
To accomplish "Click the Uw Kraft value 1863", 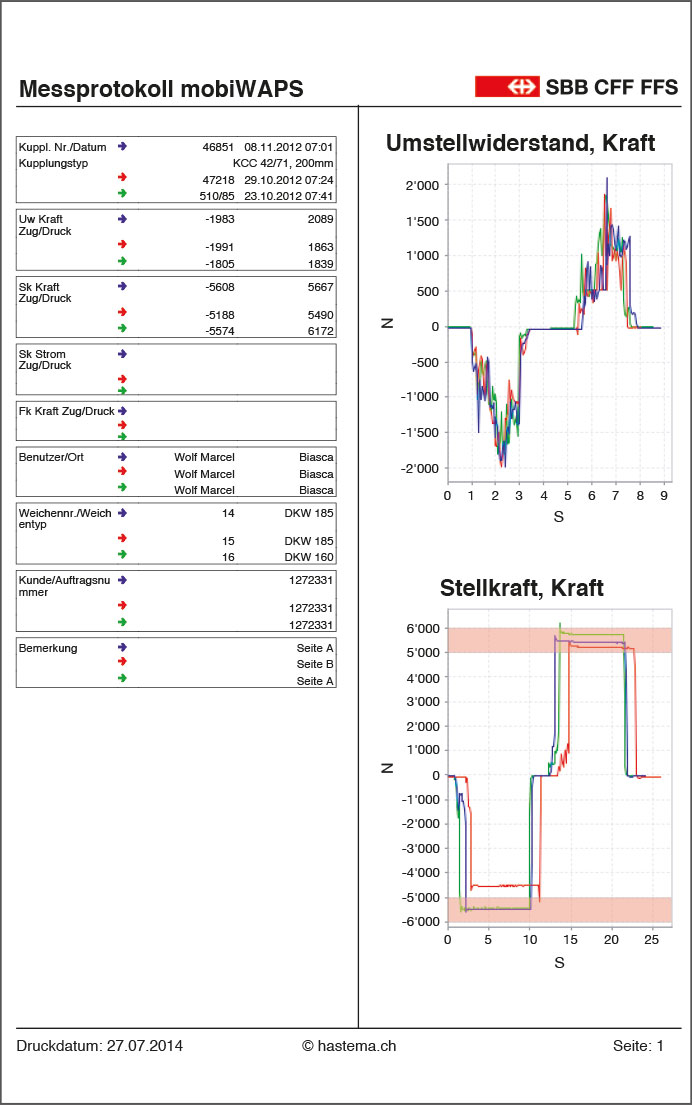I will pos(320,247).
